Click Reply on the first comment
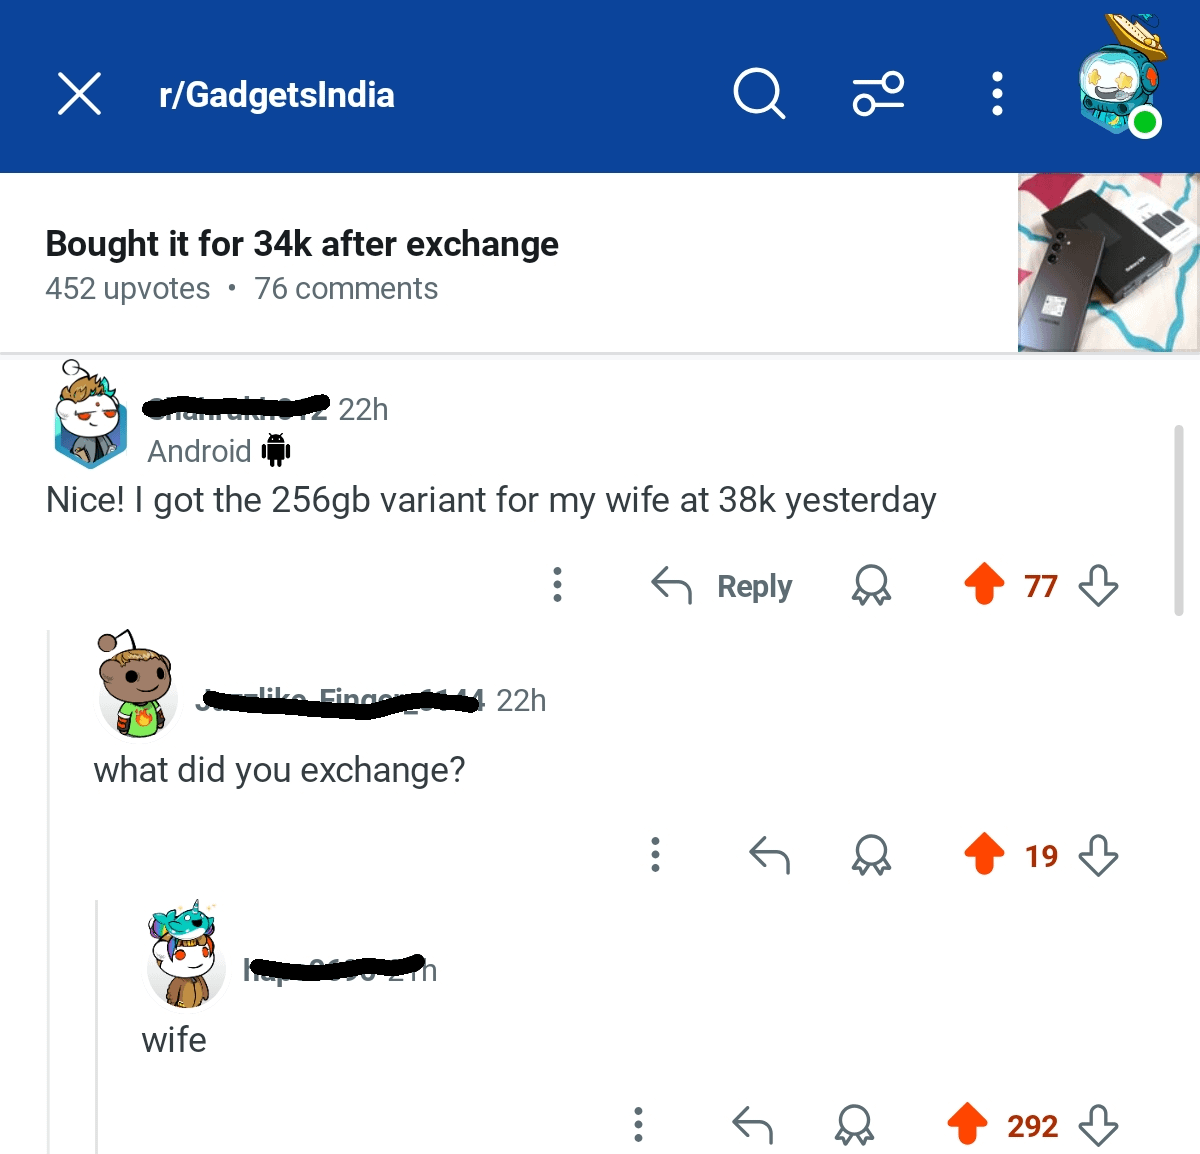The width and height of the screenshot is (1200, 1154). (x=721, y=585)
